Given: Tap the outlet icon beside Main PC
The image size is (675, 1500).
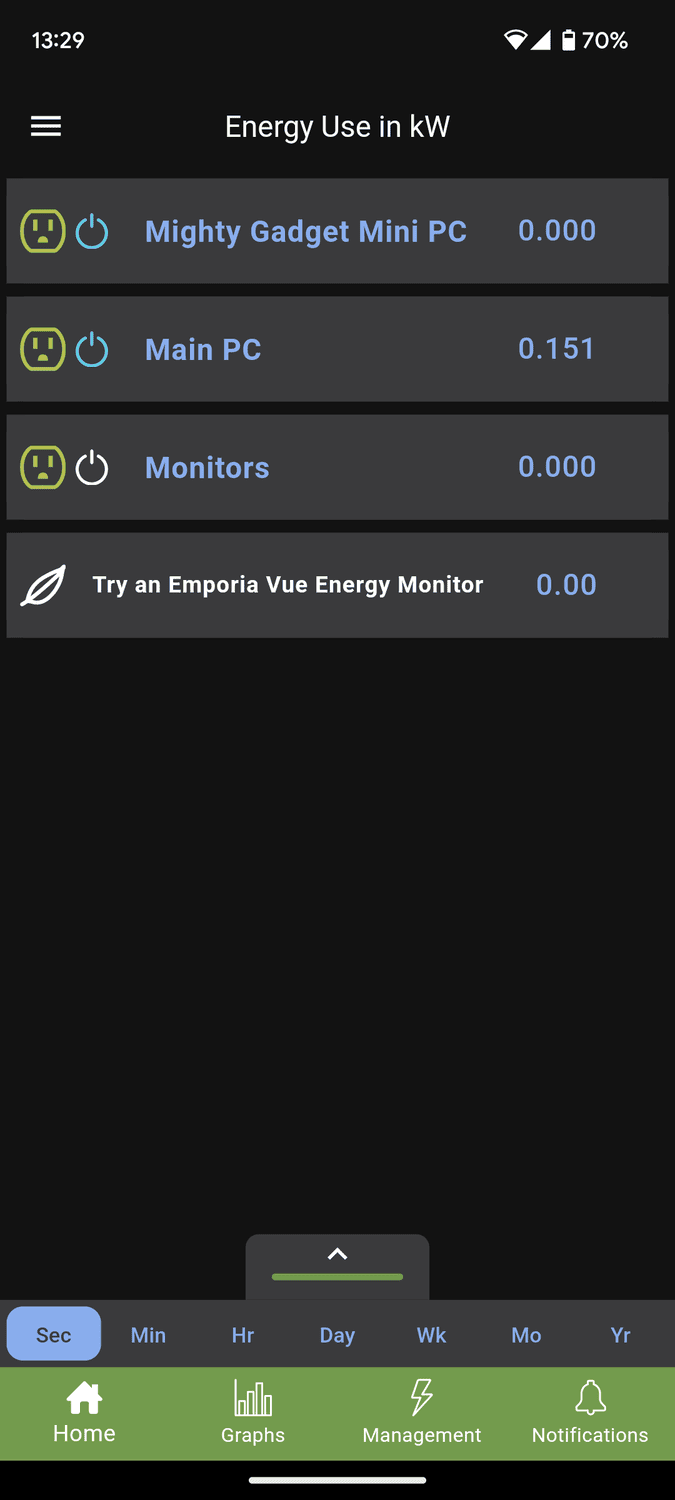Looking at the screenshot, I should click(x=43, y=349).
